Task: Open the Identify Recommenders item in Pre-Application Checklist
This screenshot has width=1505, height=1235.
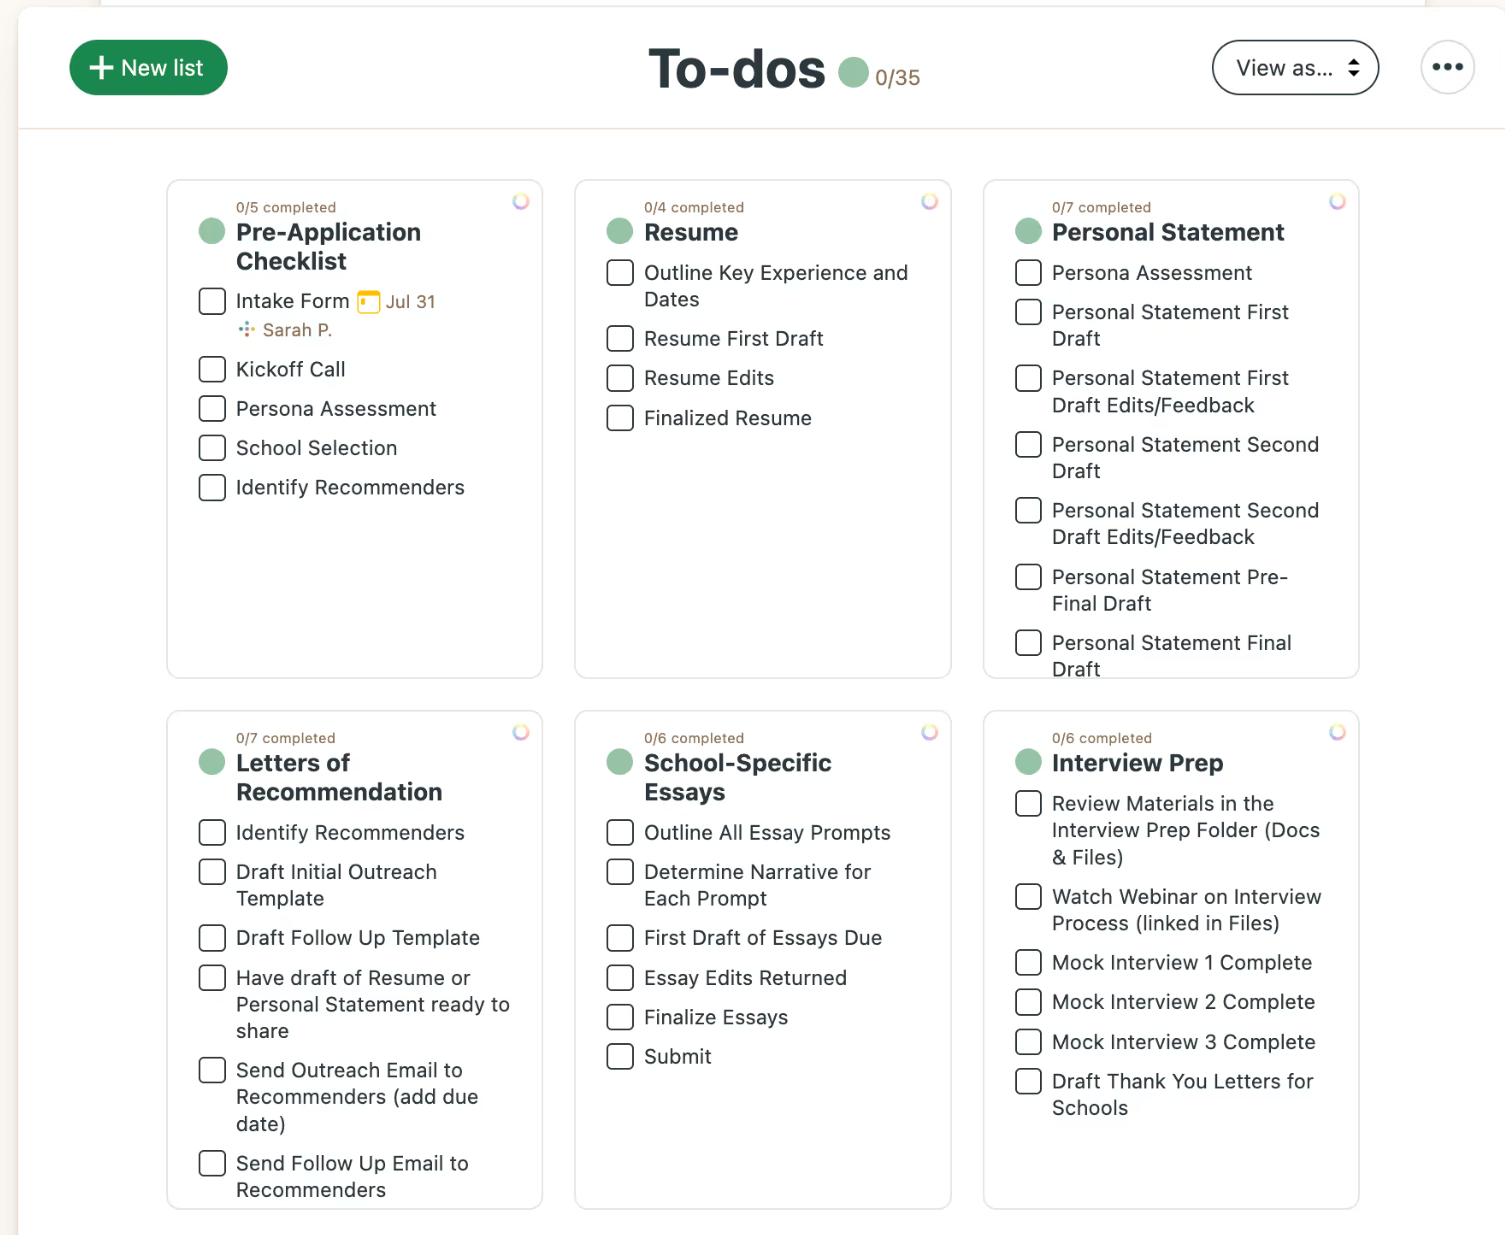Action: [350, 488]
